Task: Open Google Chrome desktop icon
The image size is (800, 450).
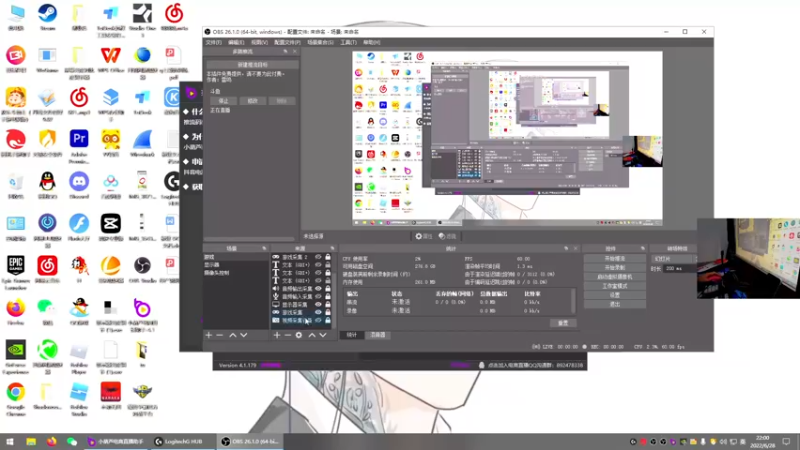Action: pyautogui.click(x=16, y=399)
